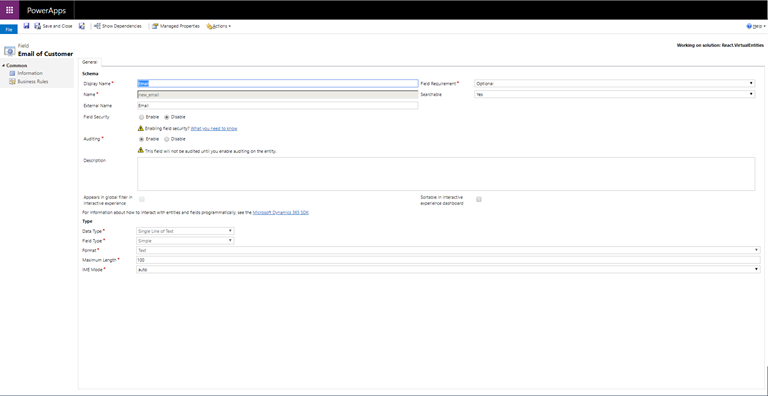The width and height of the screenshot is (769, 396).
Task: Toggle Appears in global filter checkbox
Action: 142,199
